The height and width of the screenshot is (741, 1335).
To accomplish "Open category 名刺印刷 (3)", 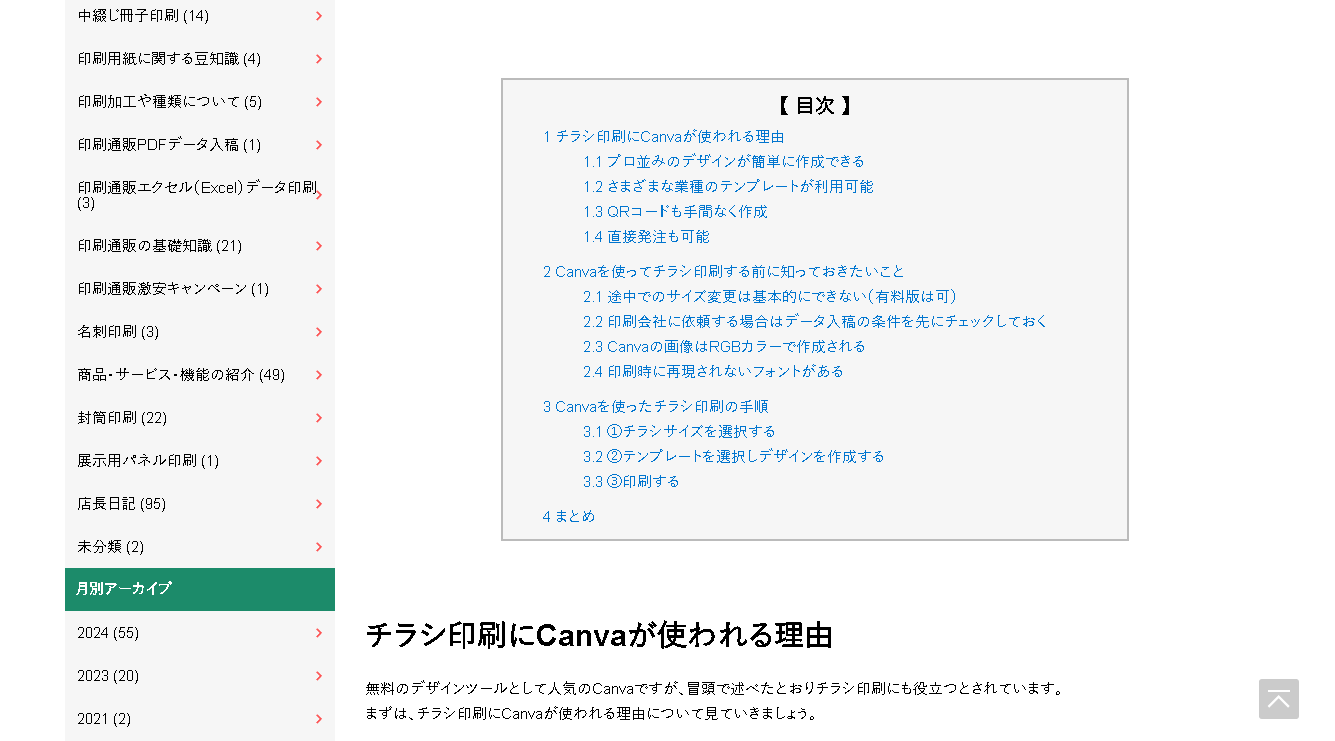I will pos(200,332).
